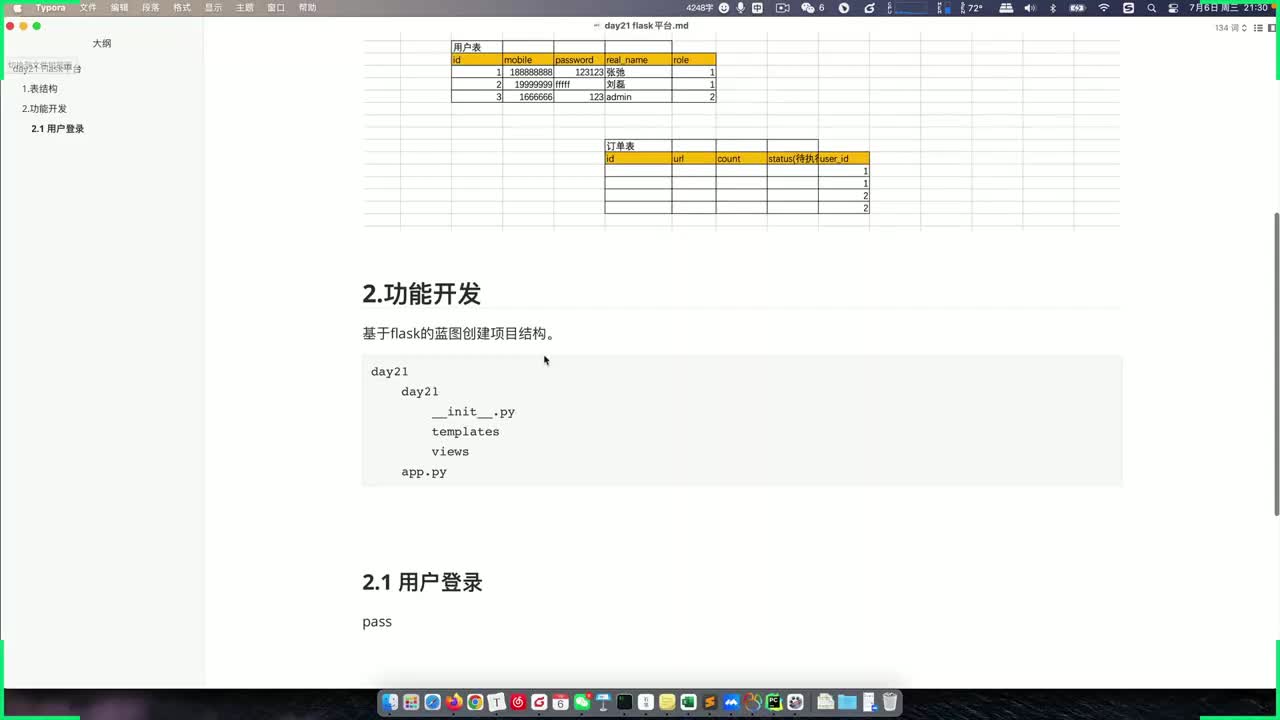The width and height of the screenshot is (1280, 720).
Task: Open Sublime Text from the dock
Action: tap(710, 702)
